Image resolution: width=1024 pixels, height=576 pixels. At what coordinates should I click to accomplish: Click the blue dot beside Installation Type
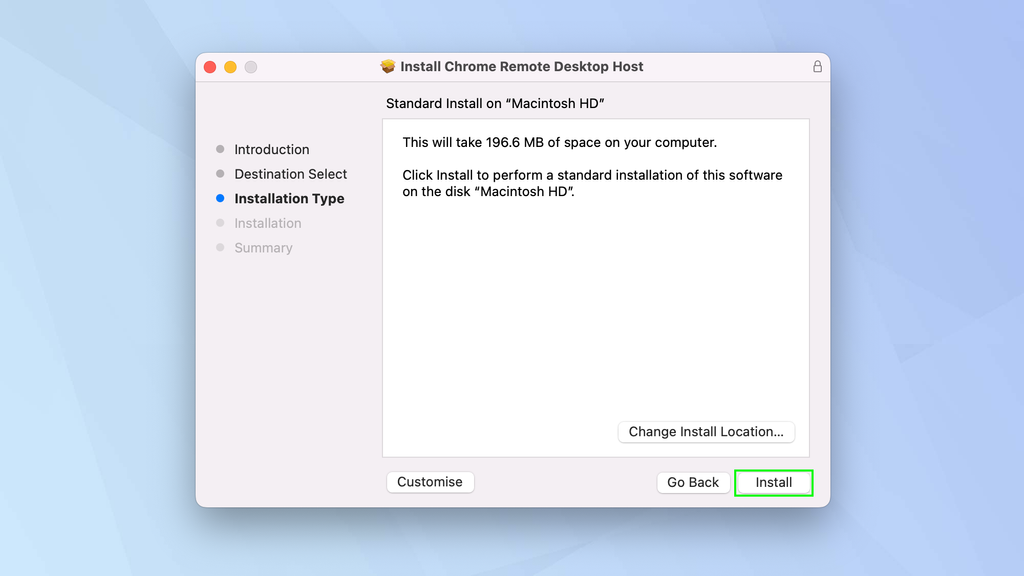click(x=218, y=198)
